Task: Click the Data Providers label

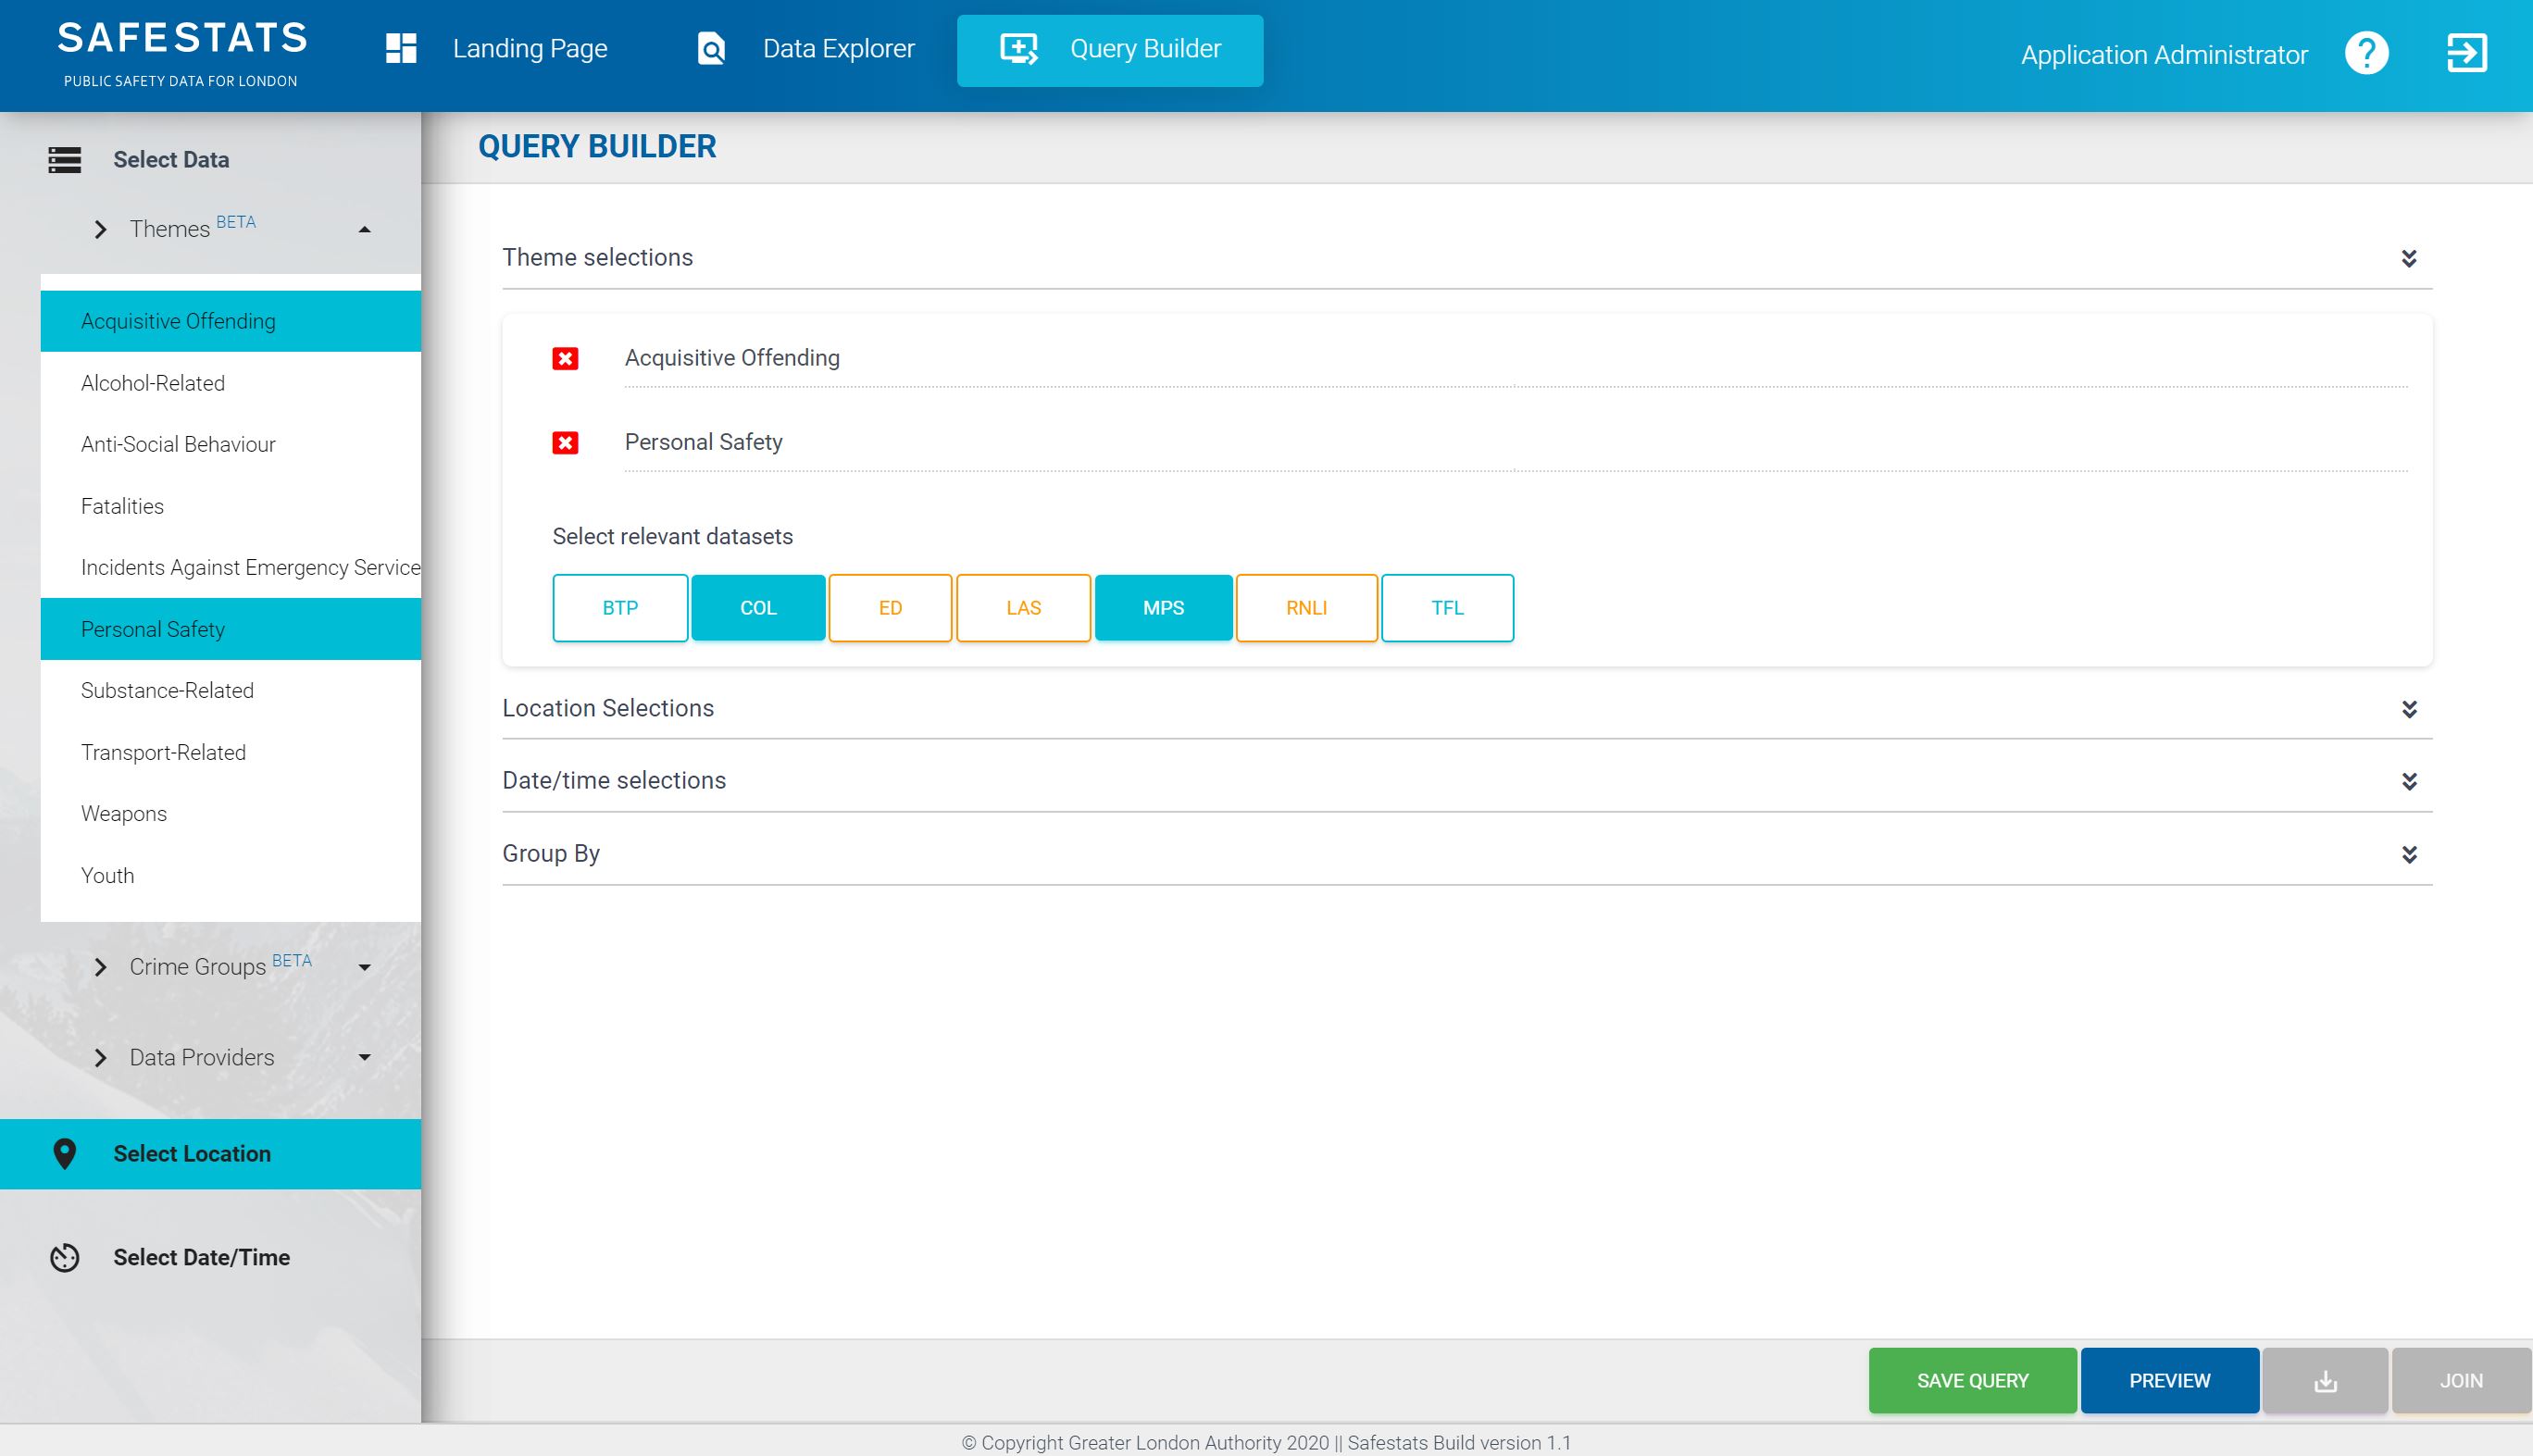Action: [x=201, y=1057]
